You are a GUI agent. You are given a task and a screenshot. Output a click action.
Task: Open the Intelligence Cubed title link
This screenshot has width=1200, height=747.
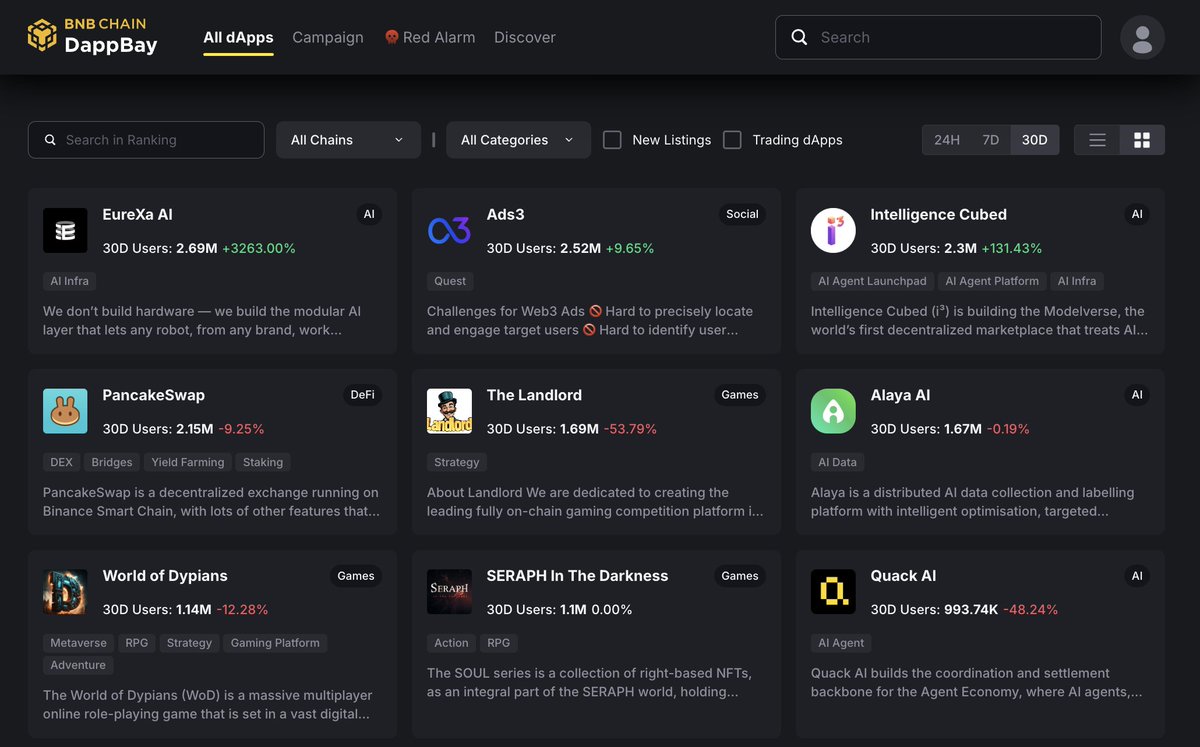click(939, 214)
